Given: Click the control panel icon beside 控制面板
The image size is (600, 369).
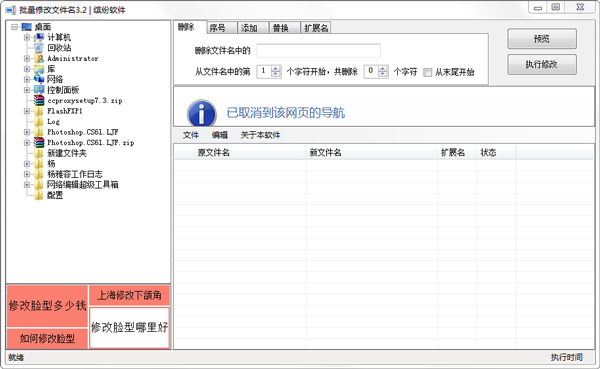Looking at the screenshot, I should (39, 90).
